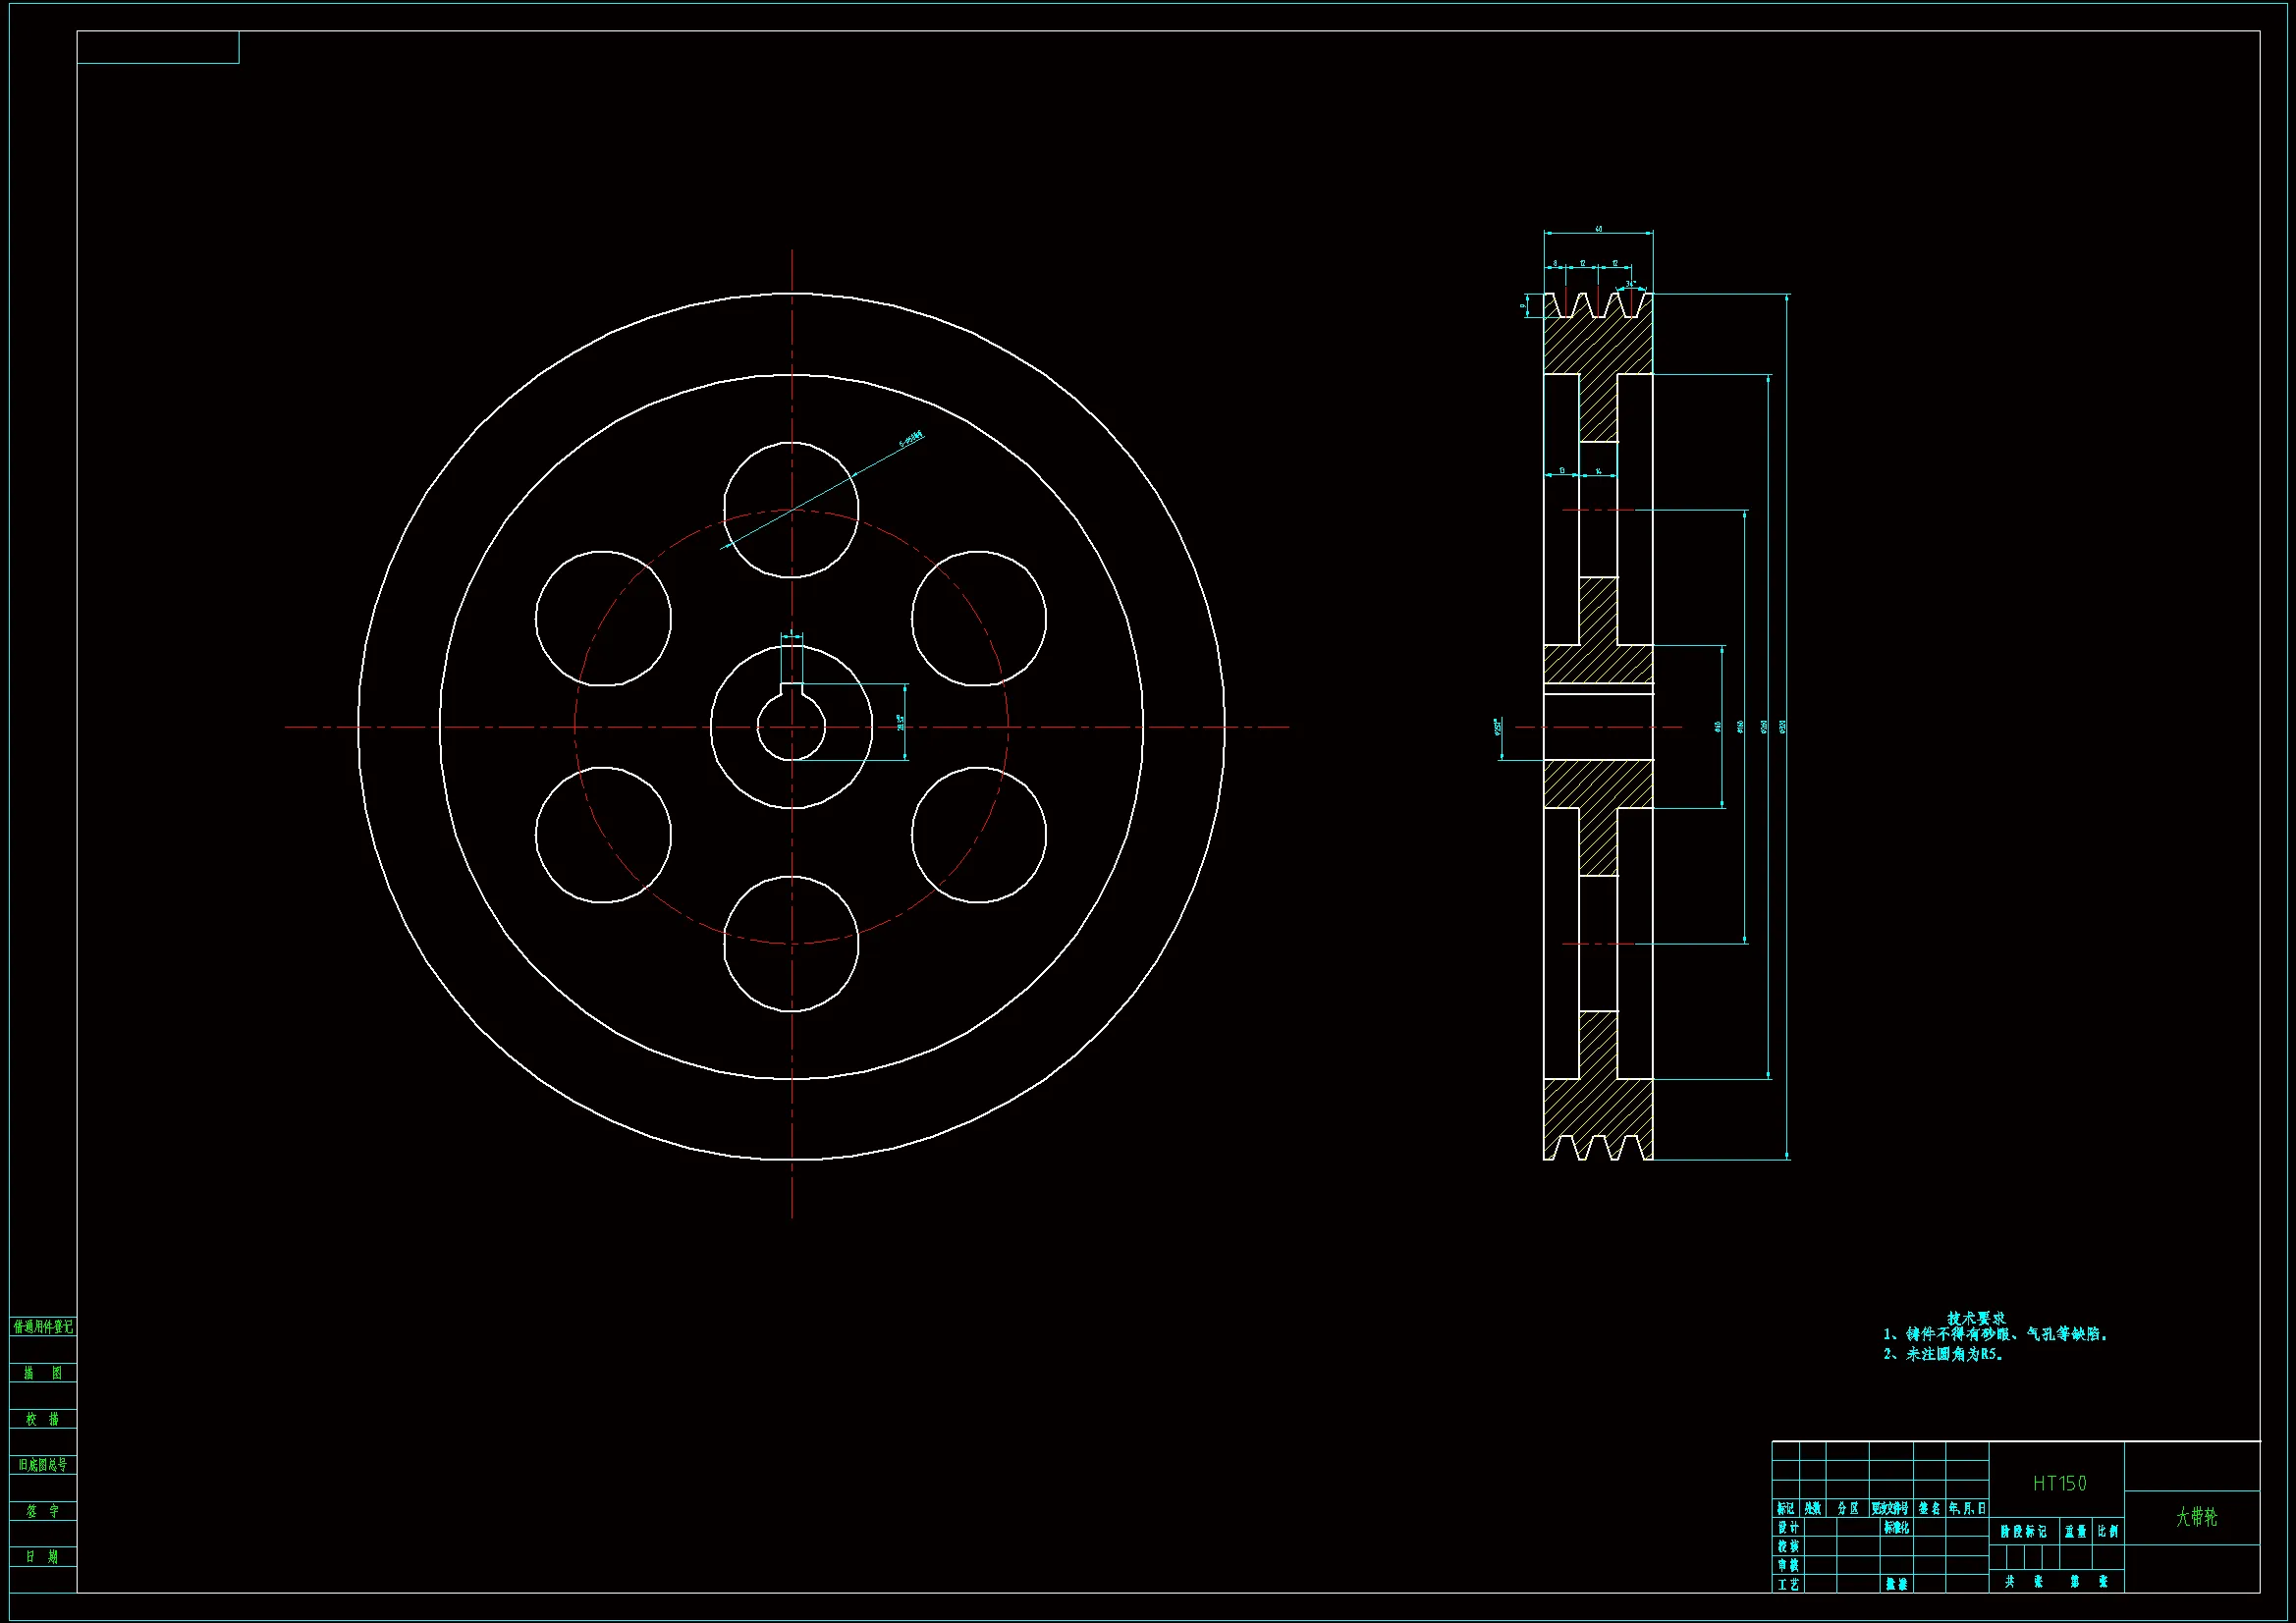
Task: Click the 设计 label in the title block
Action: coord(1788,1527)
